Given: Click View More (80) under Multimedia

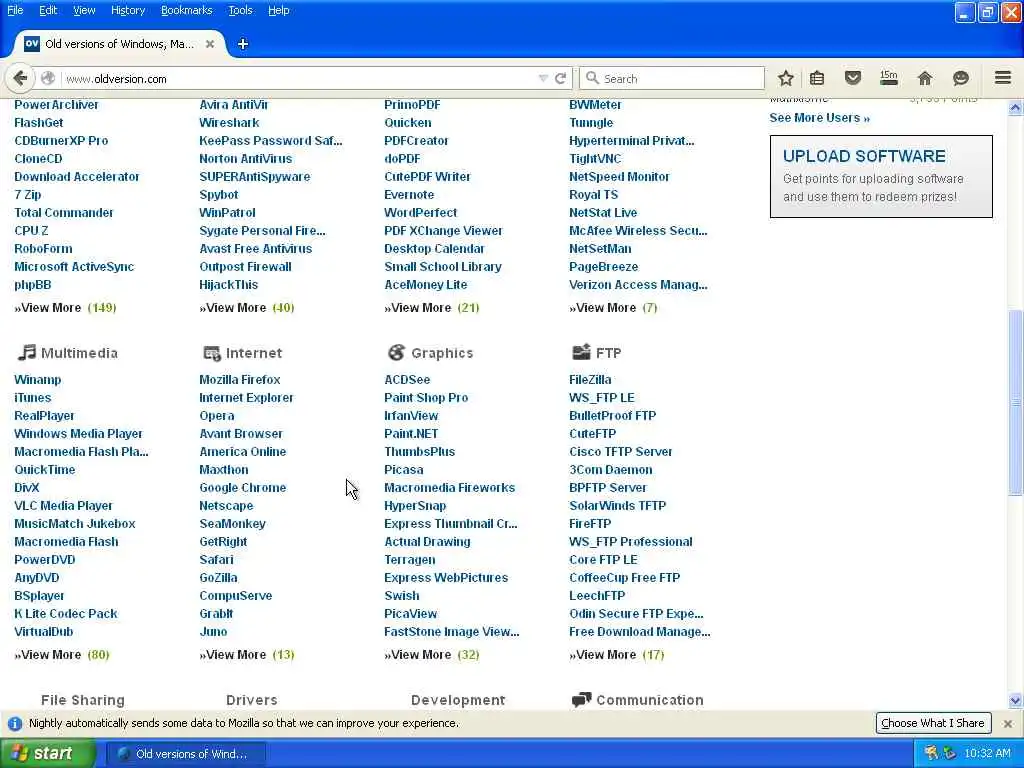Looking at the screenshot, I should point(62,654).
